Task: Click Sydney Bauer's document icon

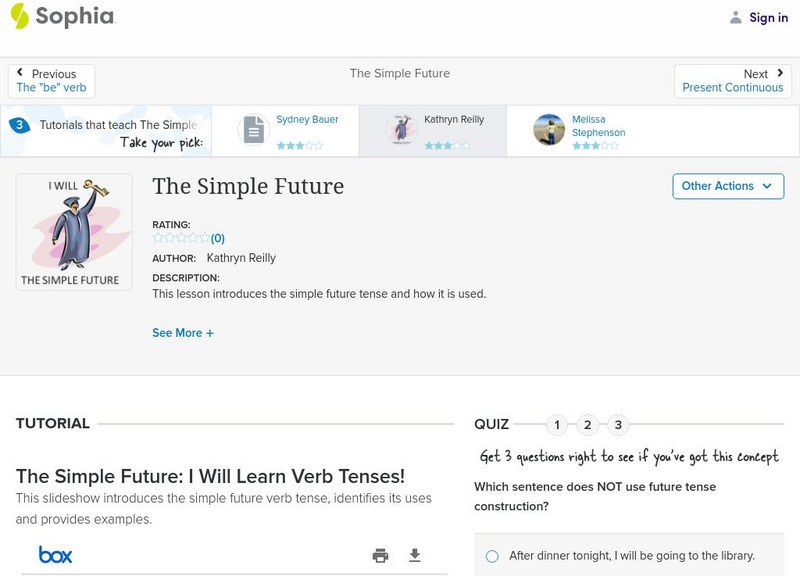Action: click(254, 130)
